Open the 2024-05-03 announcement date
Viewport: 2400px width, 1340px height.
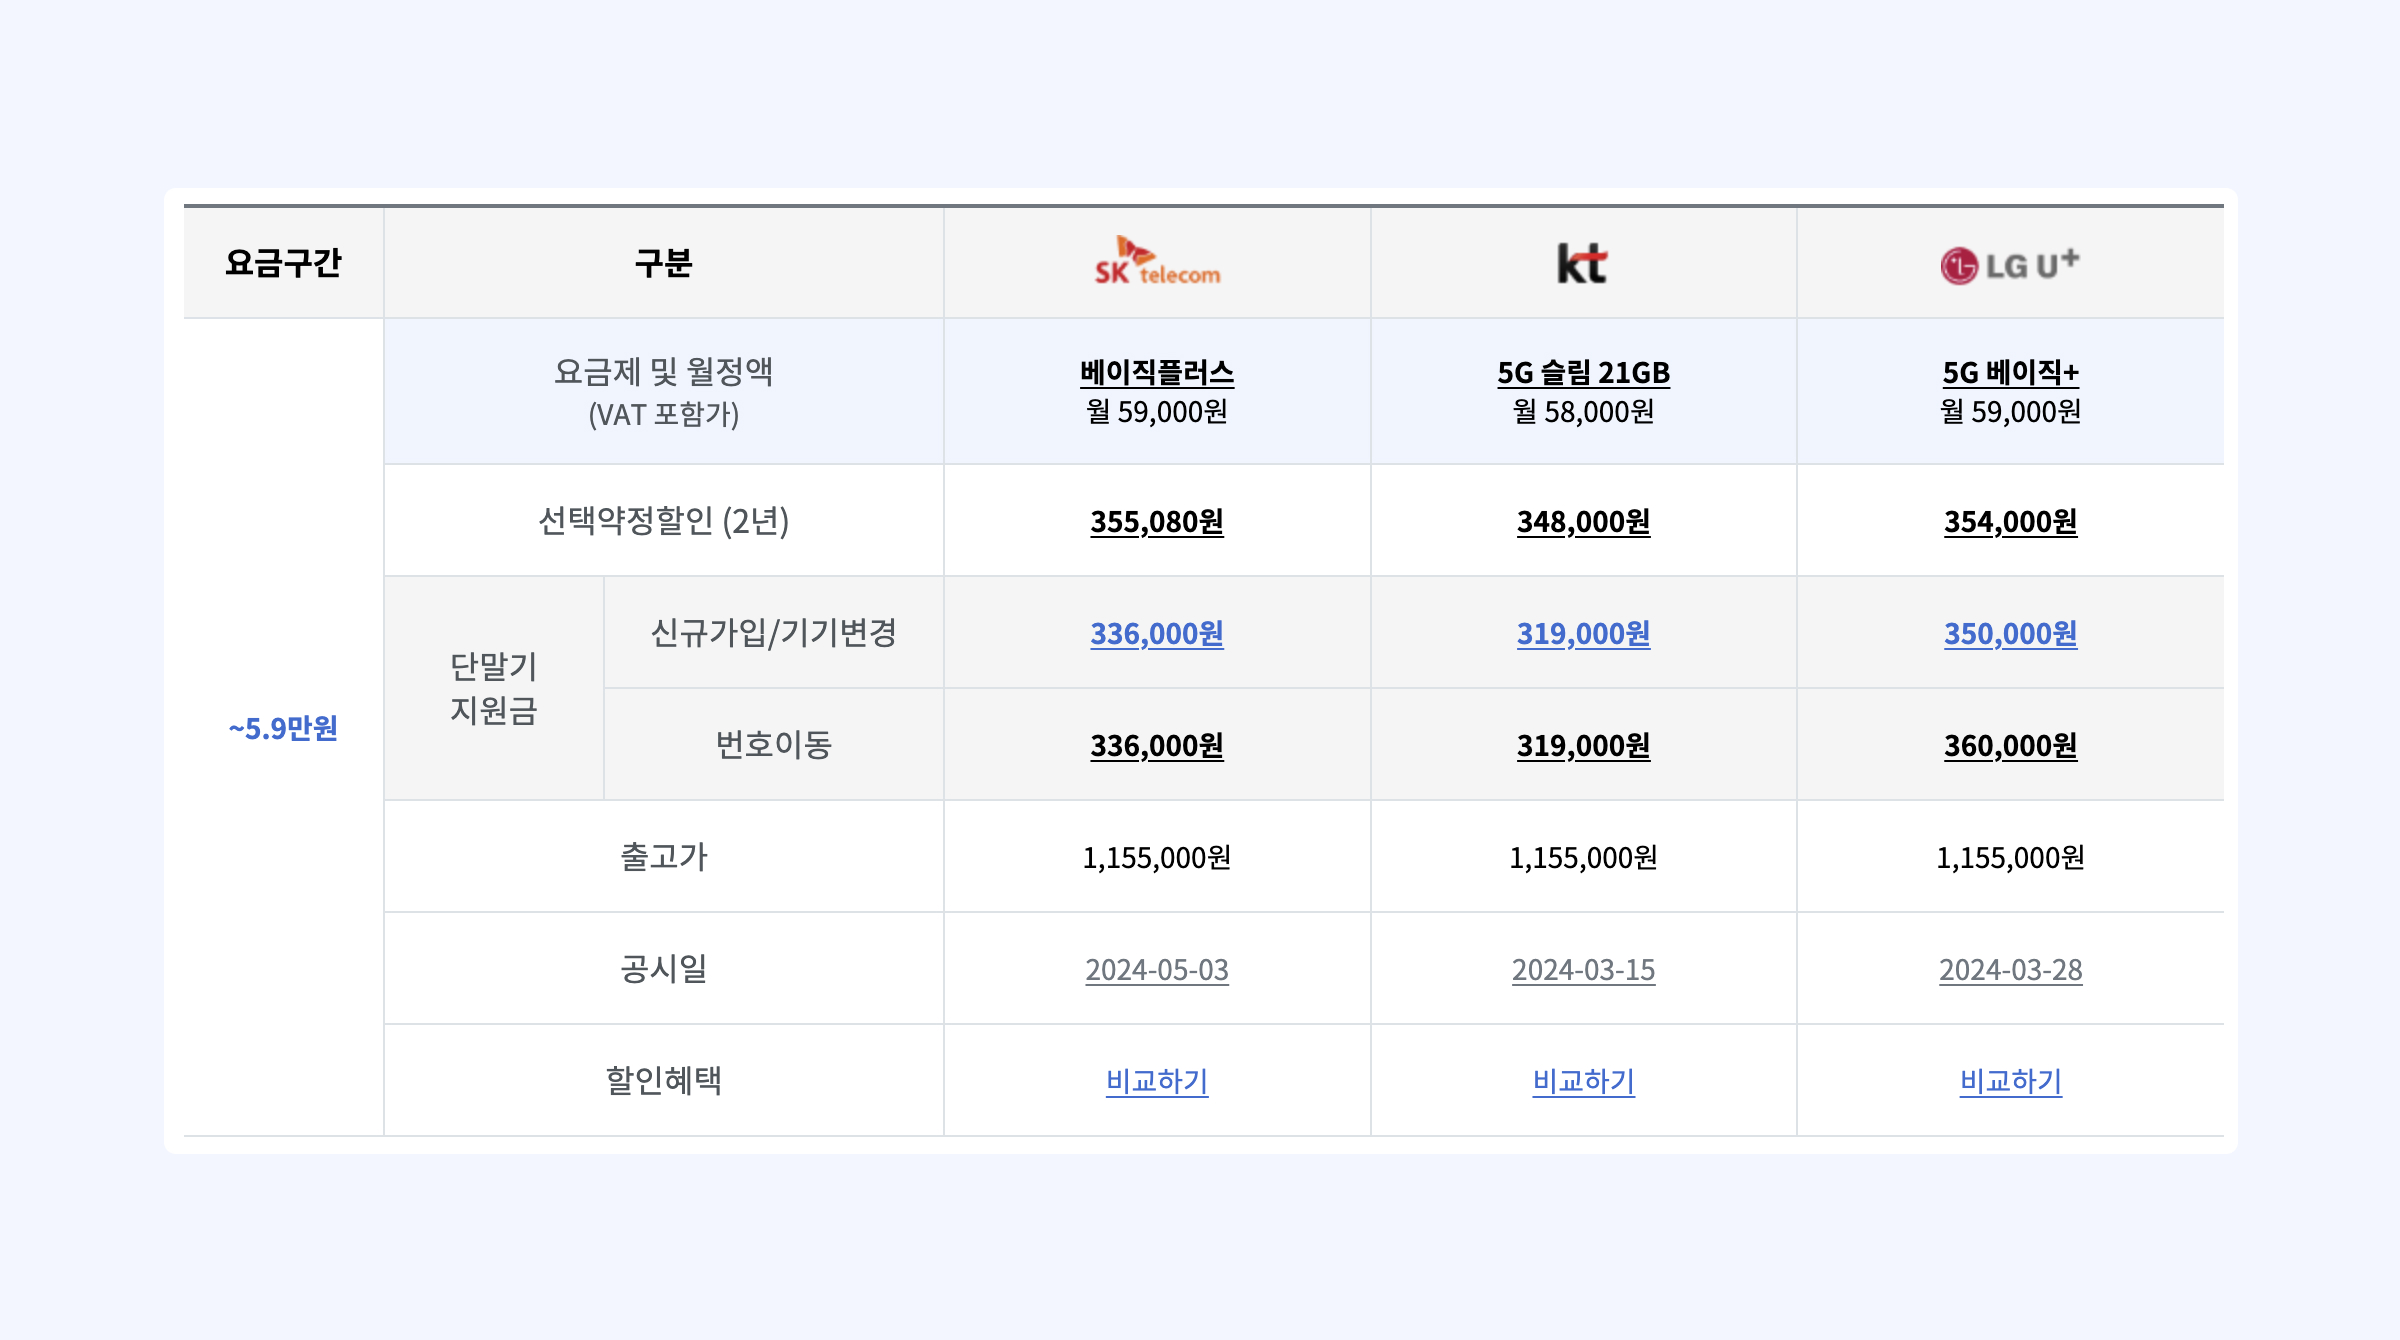(x=1157, y=969)
